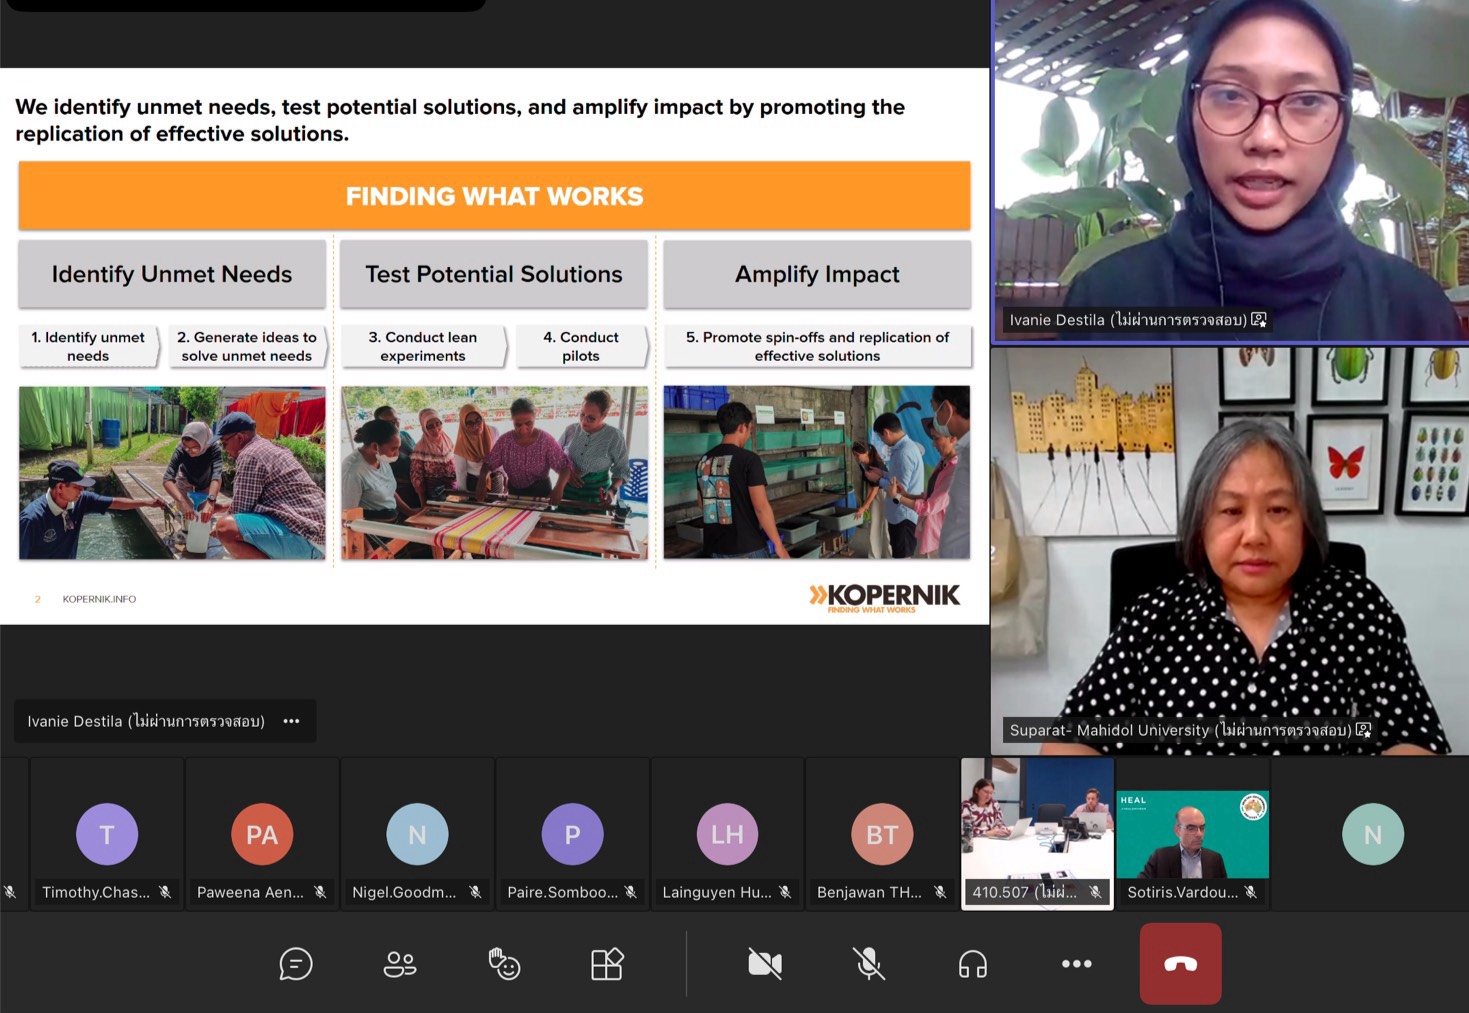Open the more options toolbar menu

(1077, 964)
